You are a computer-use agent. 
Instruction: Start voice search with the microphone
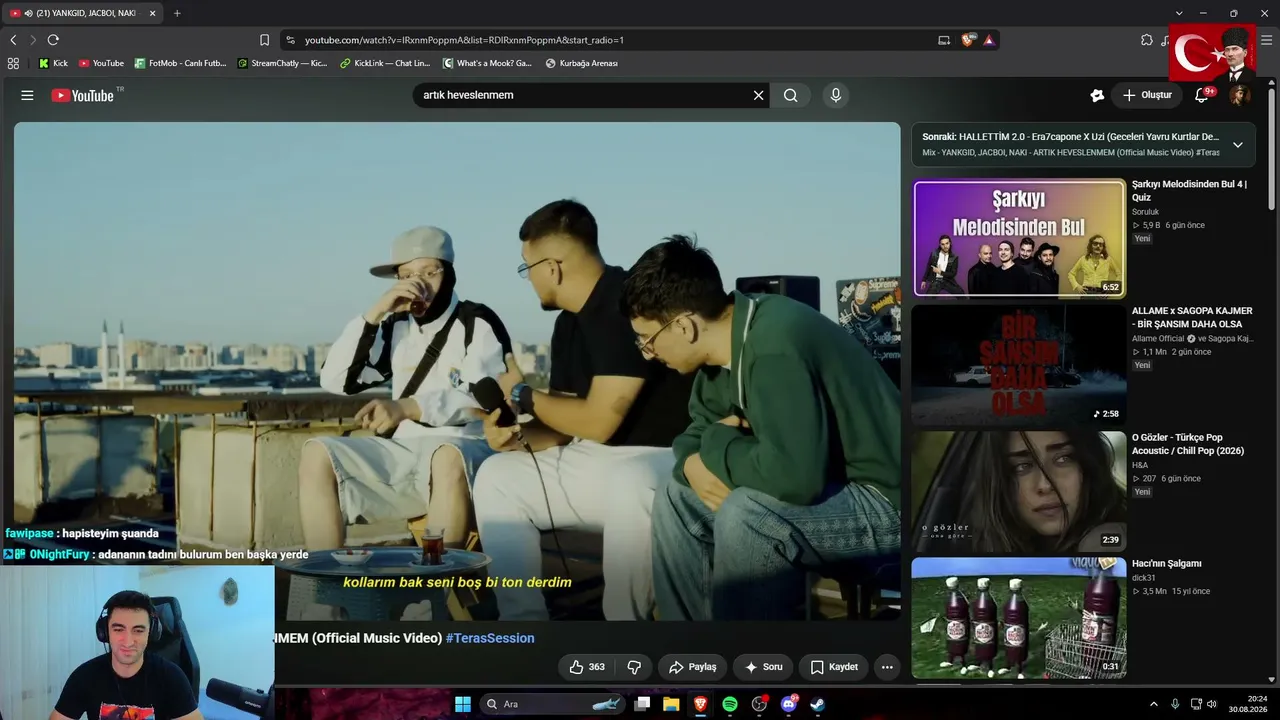tap(836, 95)
